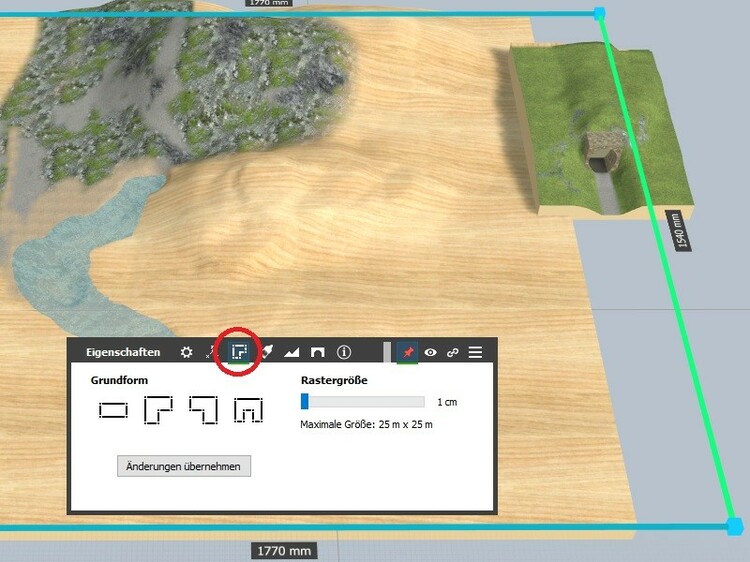Choose the U-shaped base form

(248, 410)
